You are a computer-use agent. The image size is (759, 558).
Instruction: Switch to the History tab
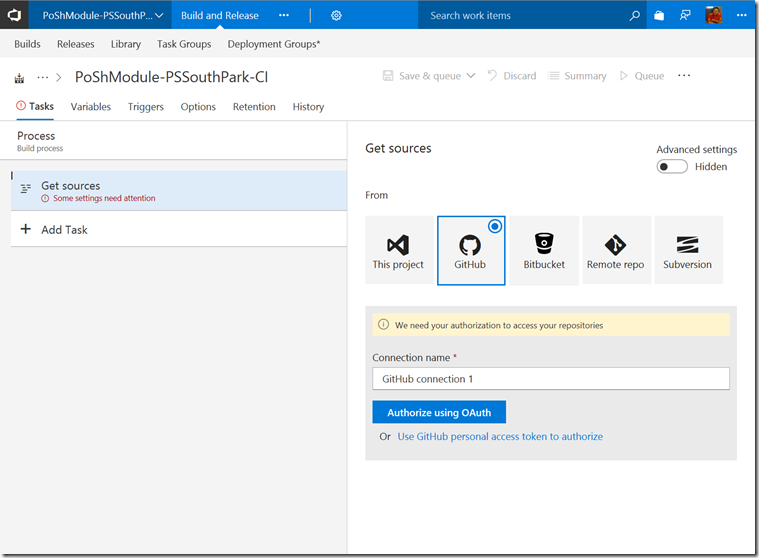[x=308, y=107]
